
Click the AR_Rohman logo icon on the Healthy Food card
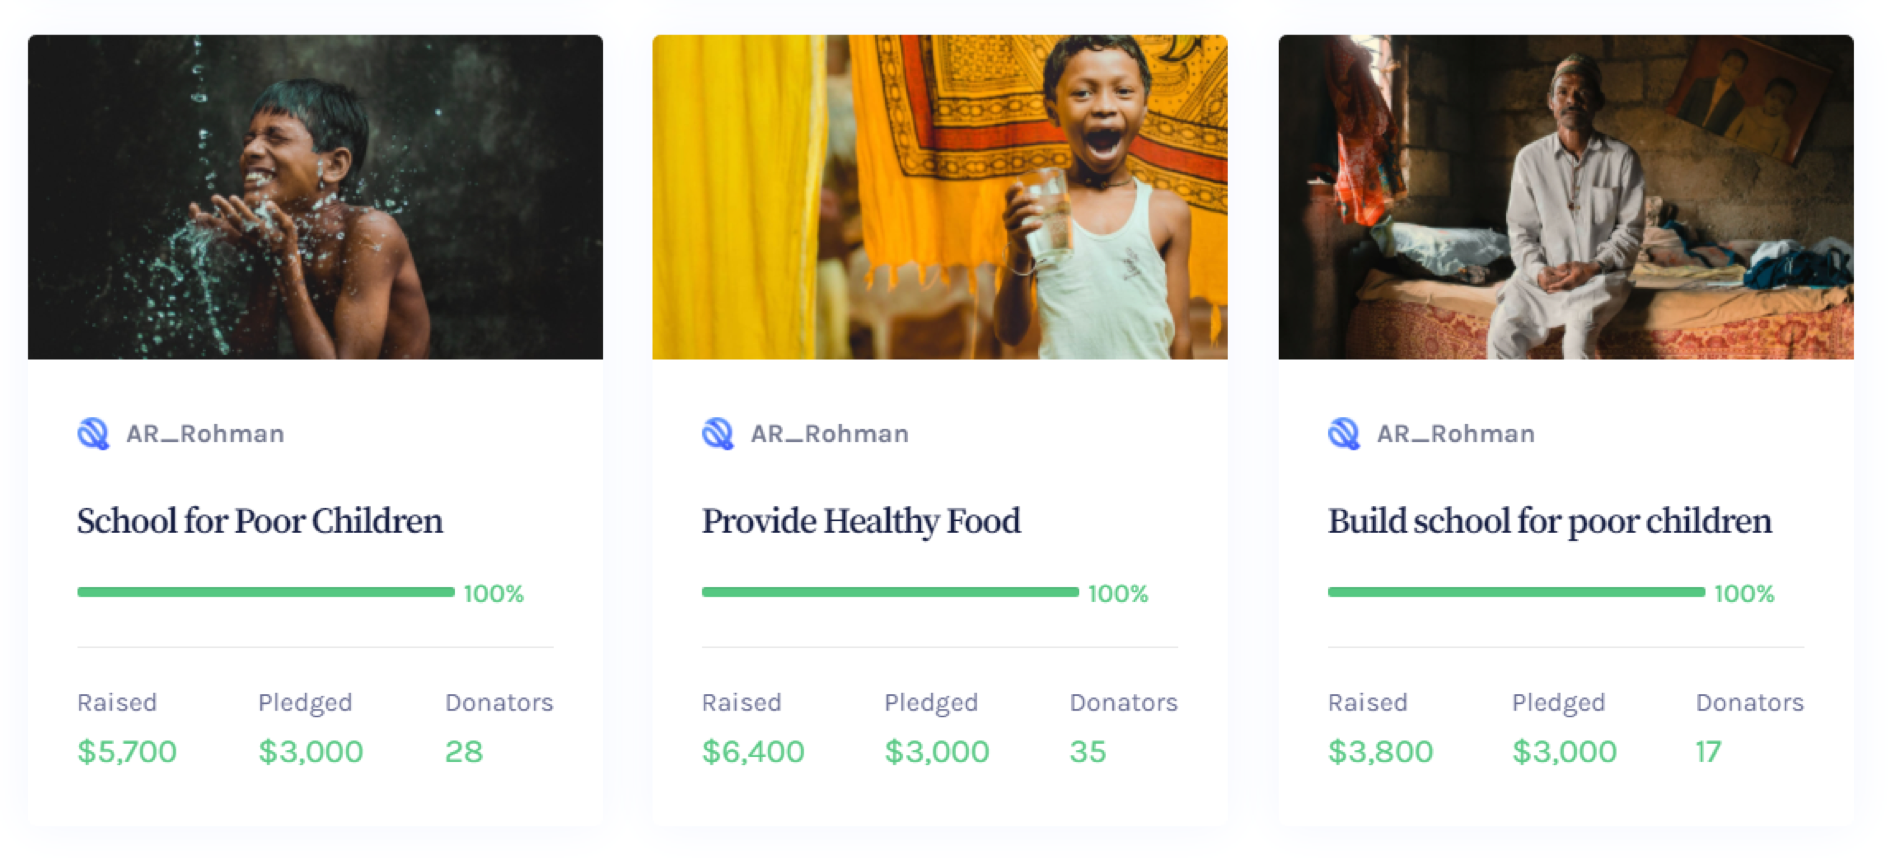click(718, 434)
